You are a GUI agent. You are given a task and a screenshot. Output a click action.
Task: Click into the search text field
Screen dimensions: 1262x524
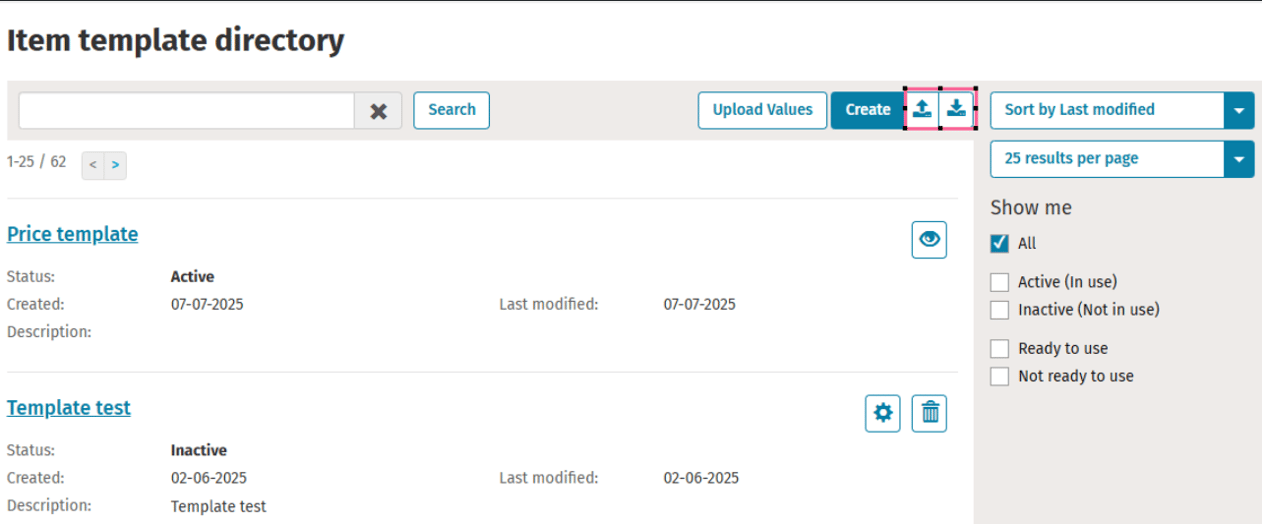click(x=186, y=111)
